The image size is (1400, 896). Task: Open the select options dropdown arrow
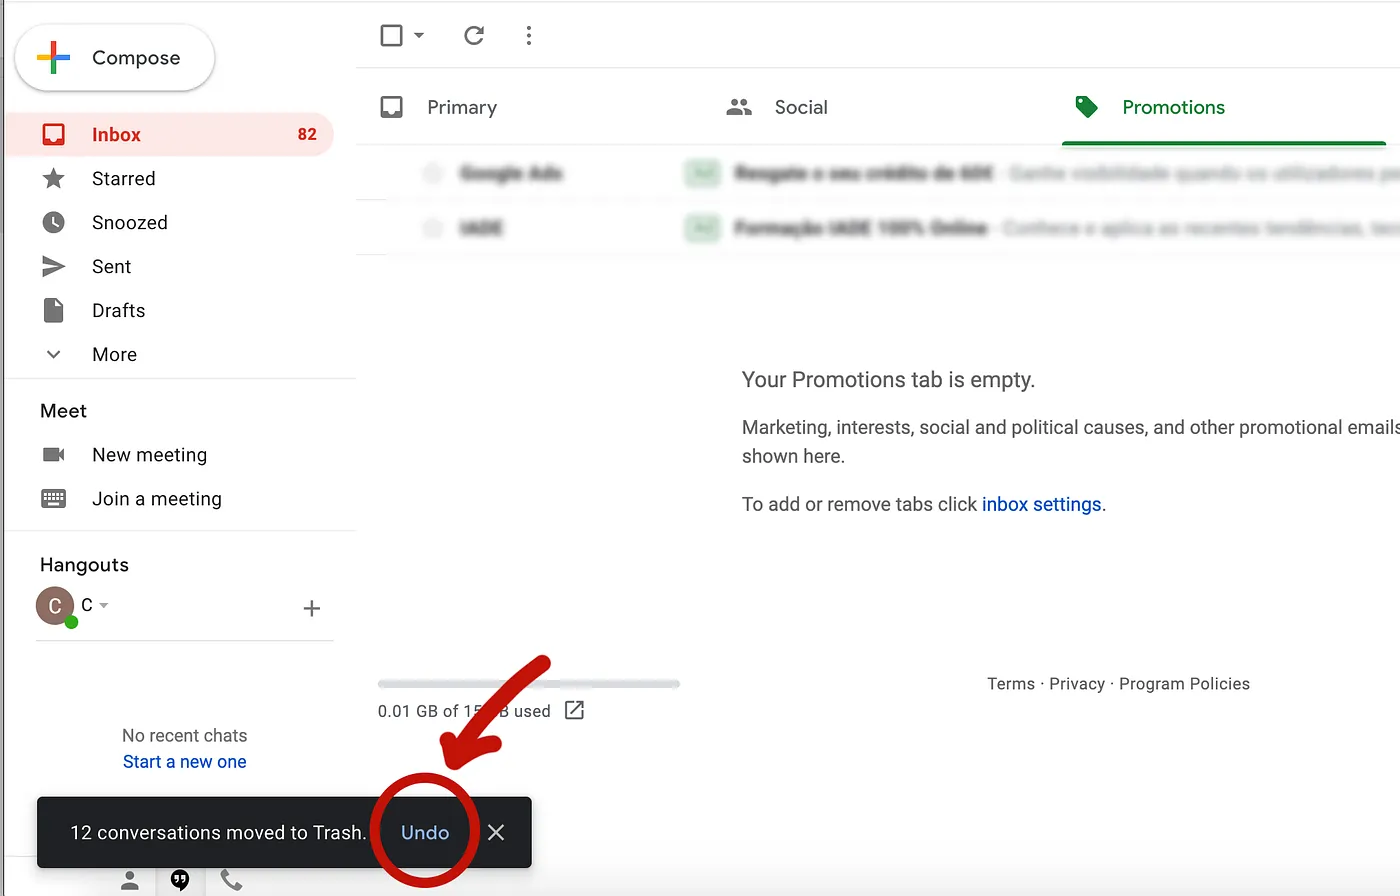tap(419, 36)
